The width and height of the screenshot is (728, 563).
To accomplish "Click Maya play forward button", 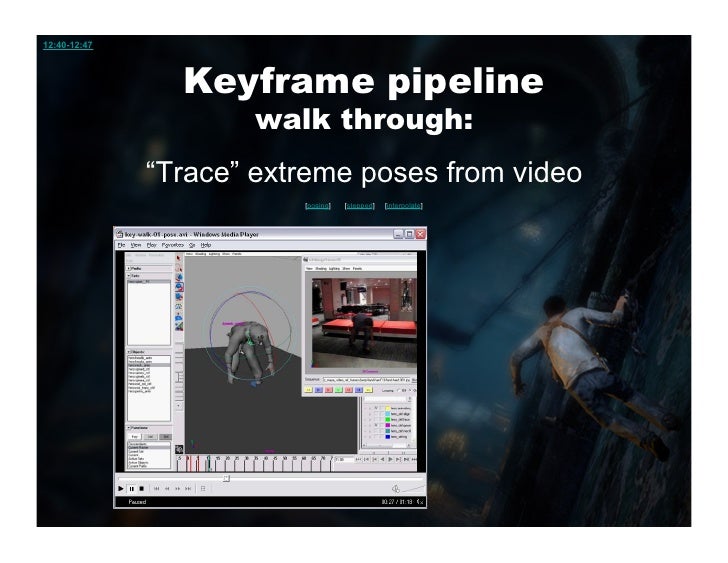I will tap(390, 459).
